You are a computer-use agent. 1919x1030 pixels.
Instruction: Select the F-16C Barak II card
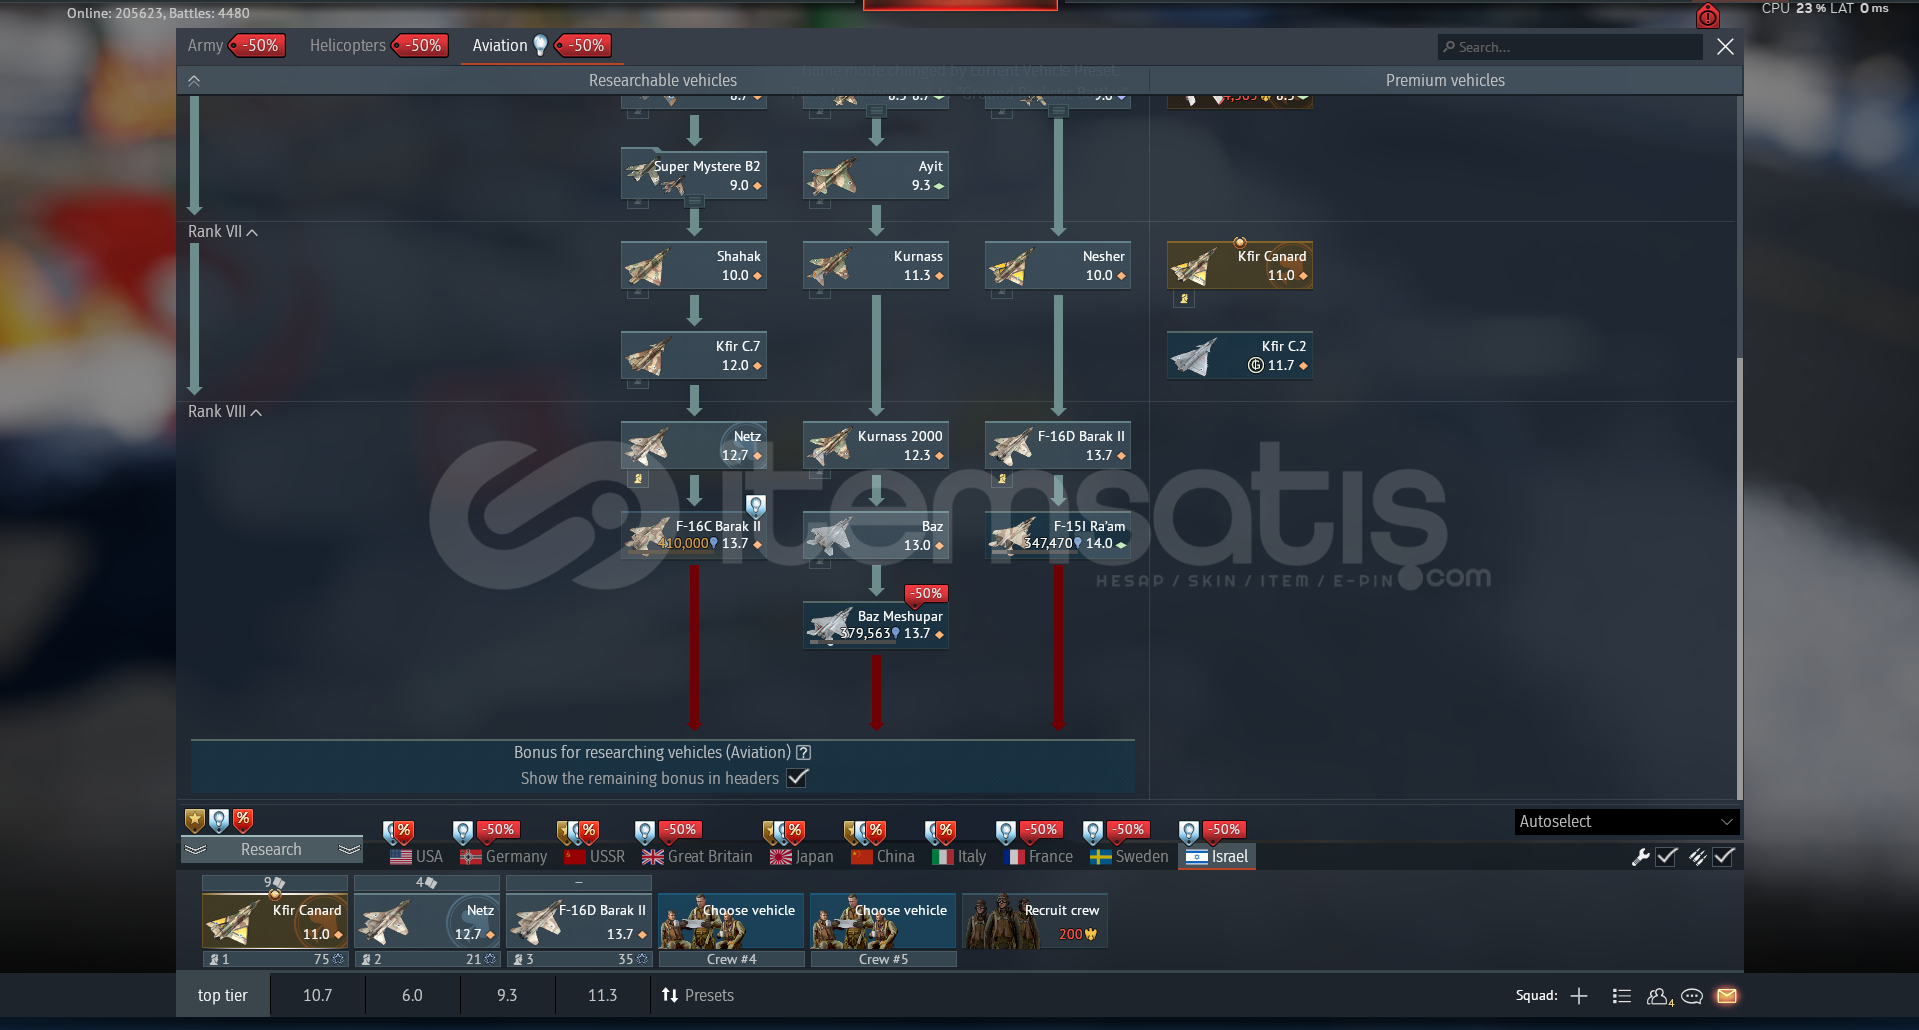pyautogui.click(x=694, y=535)
